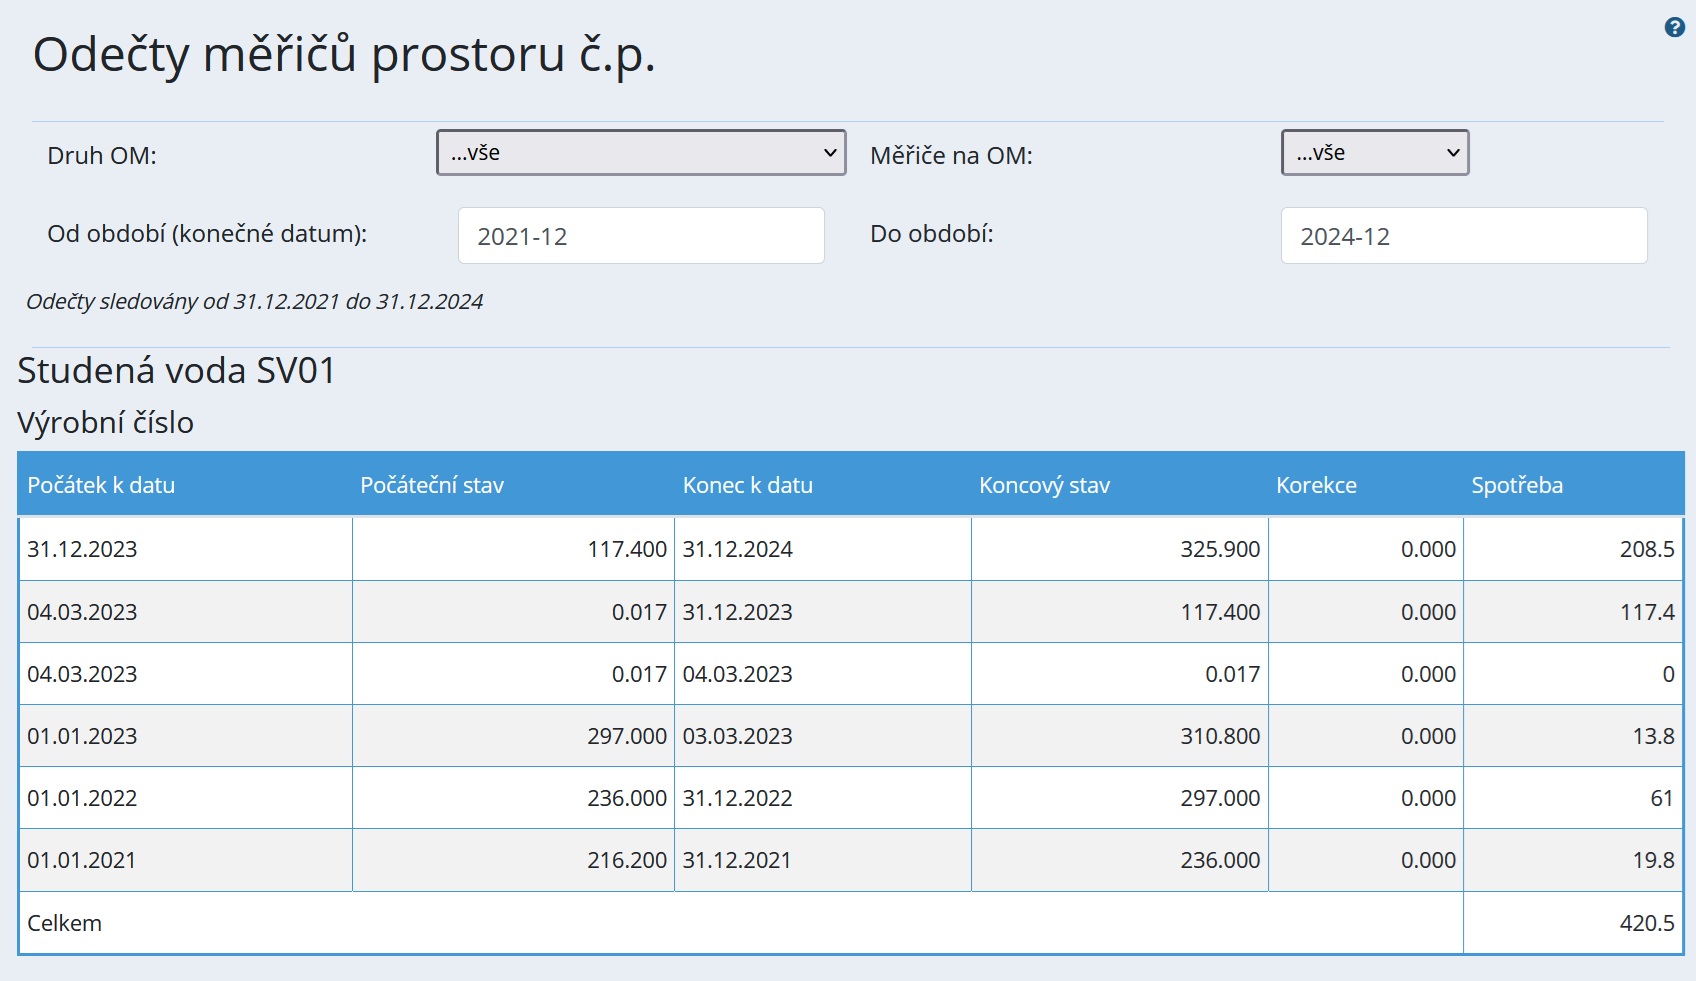Expand the Měřiče na OM dropdown
Viewport: 1696px width, 981px height.
(1374, 153)
